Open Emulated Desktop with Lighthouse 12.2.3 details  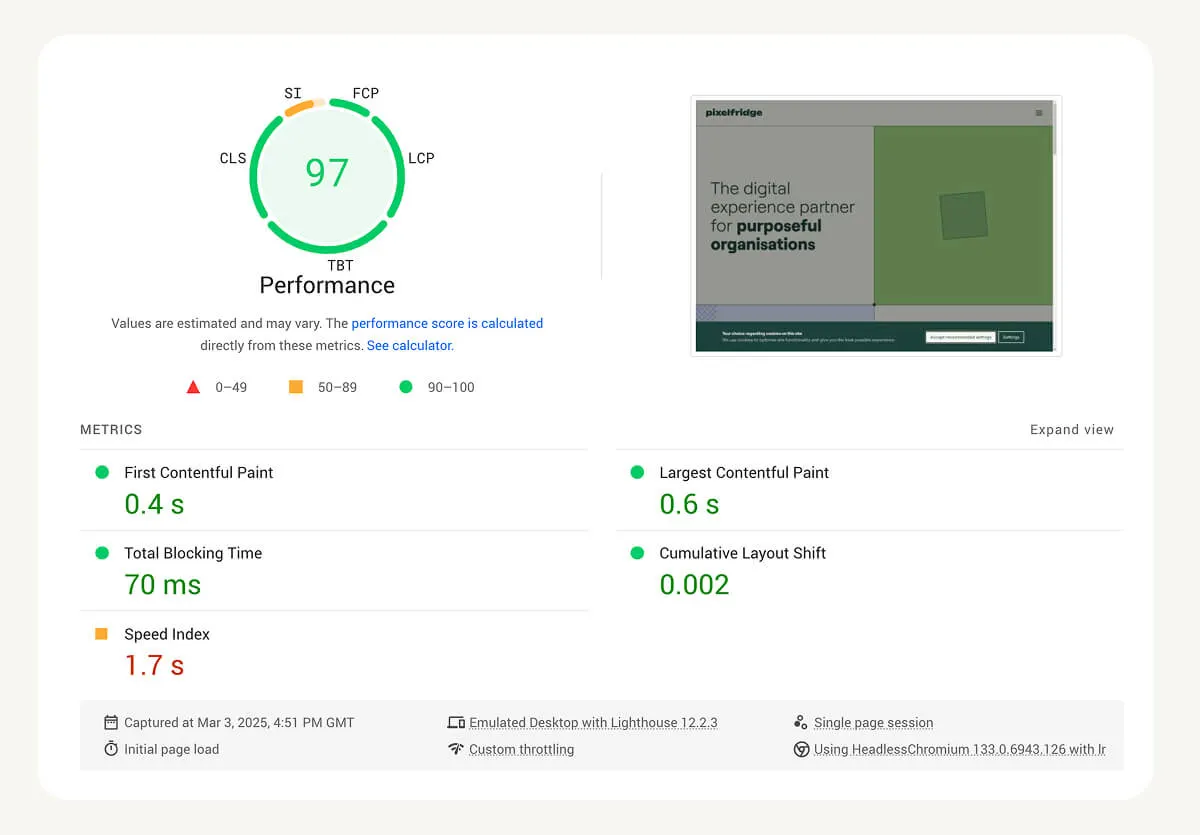point(593,722)
